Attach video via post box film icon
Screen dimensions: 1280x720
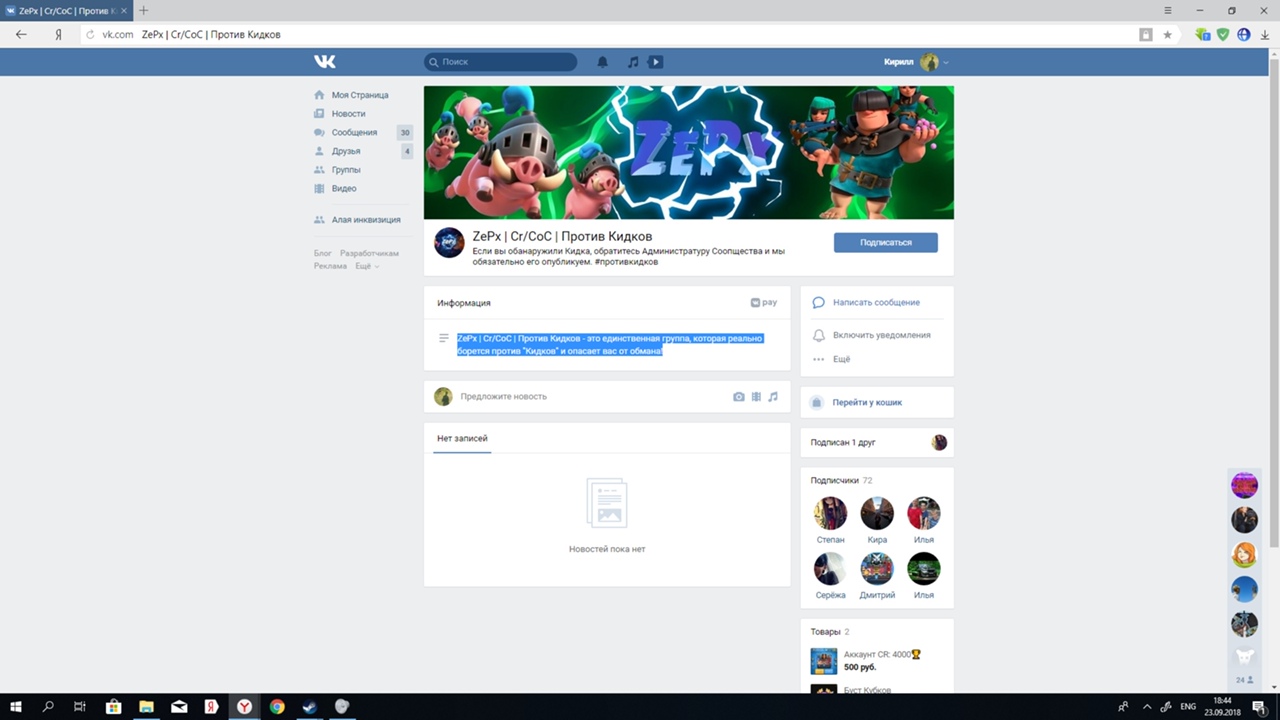pyautogui.click(x=756, y=397)
